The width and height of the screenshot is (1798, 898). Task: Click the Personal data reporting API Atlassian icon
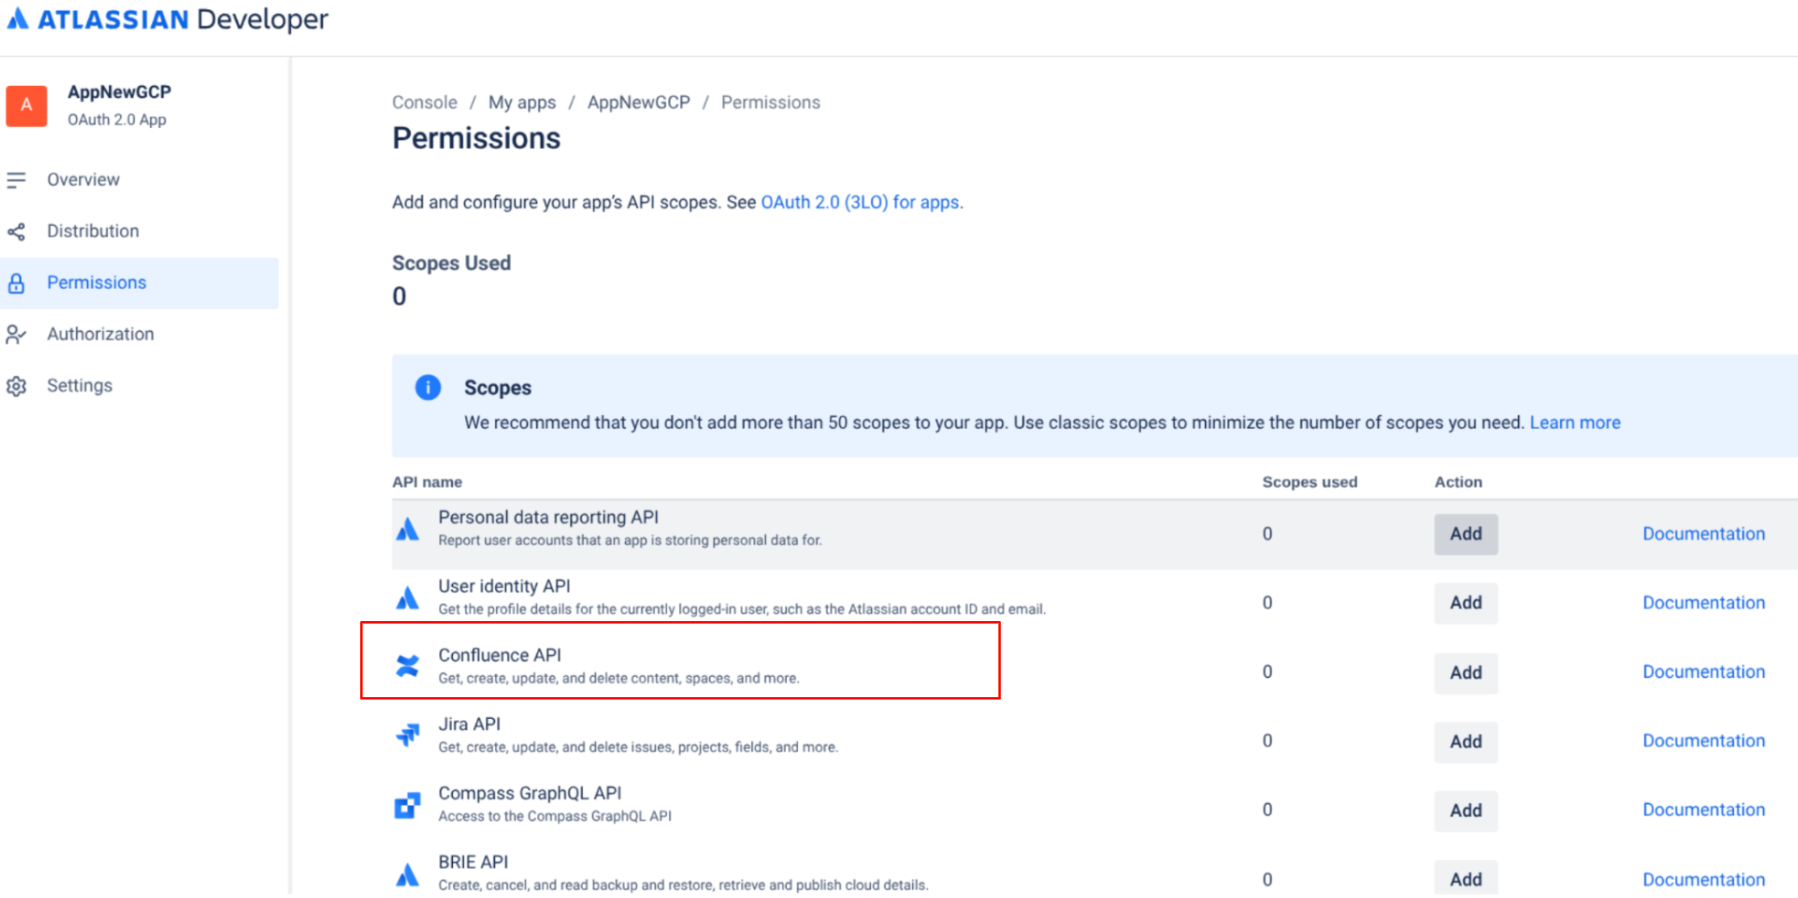click(407, 529)
